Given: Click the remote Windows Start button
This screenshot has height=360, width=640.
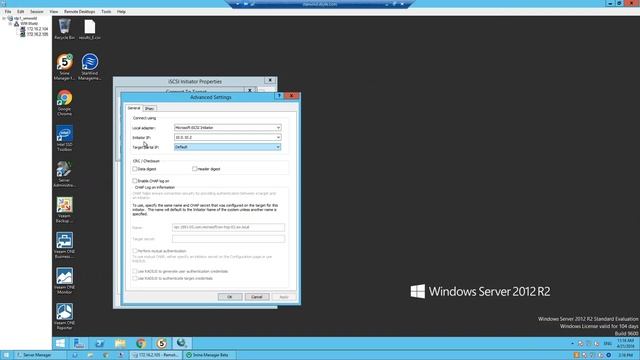Looking at the screenshot, I should click(60, 343).
